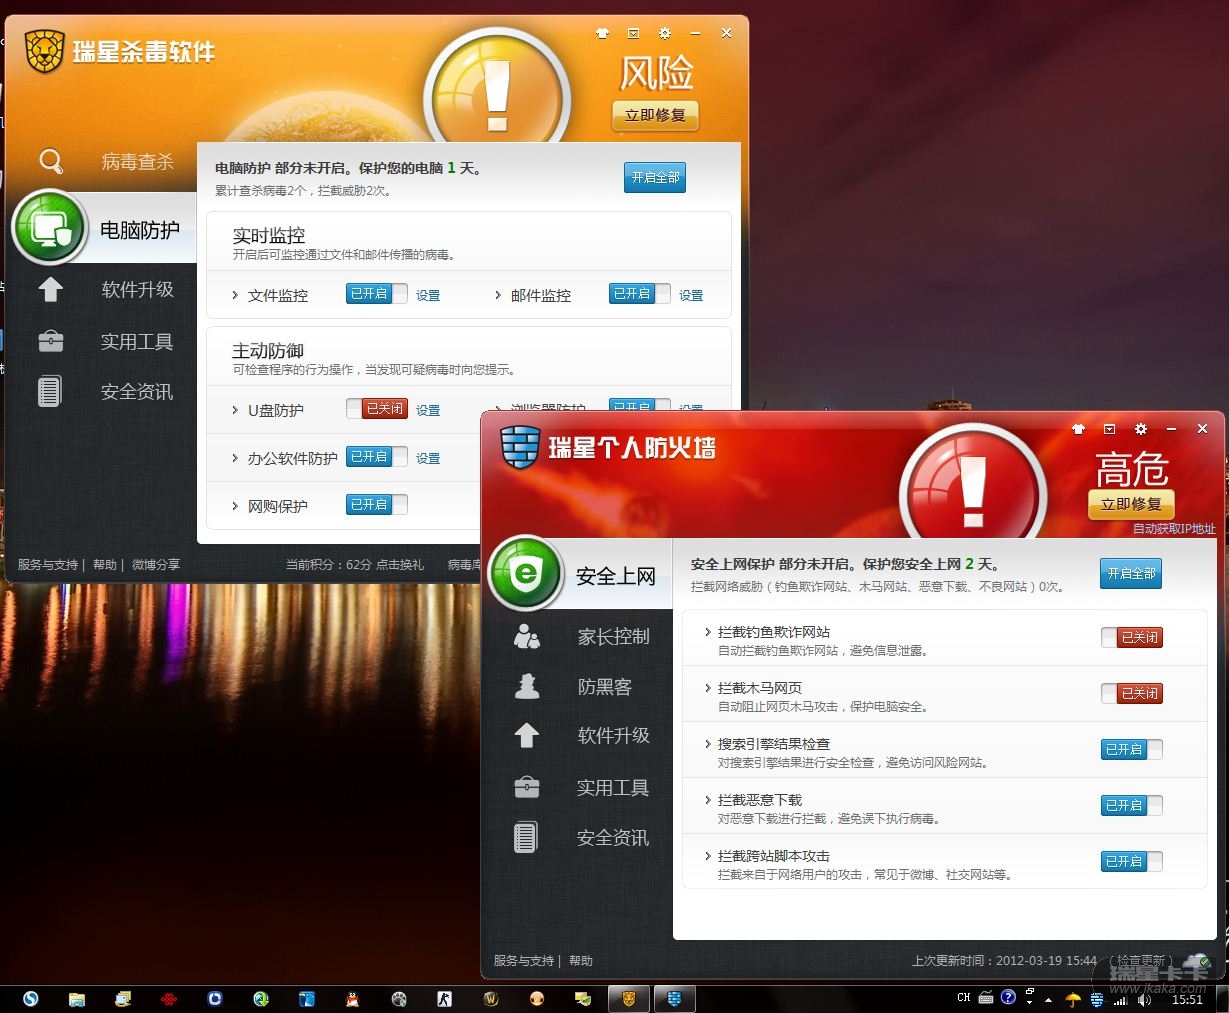Open 软件升级 tab in antivirus sidebar
This screenshot has height=1013, width=1229.
pyautogui.click(x=137, y=290)
